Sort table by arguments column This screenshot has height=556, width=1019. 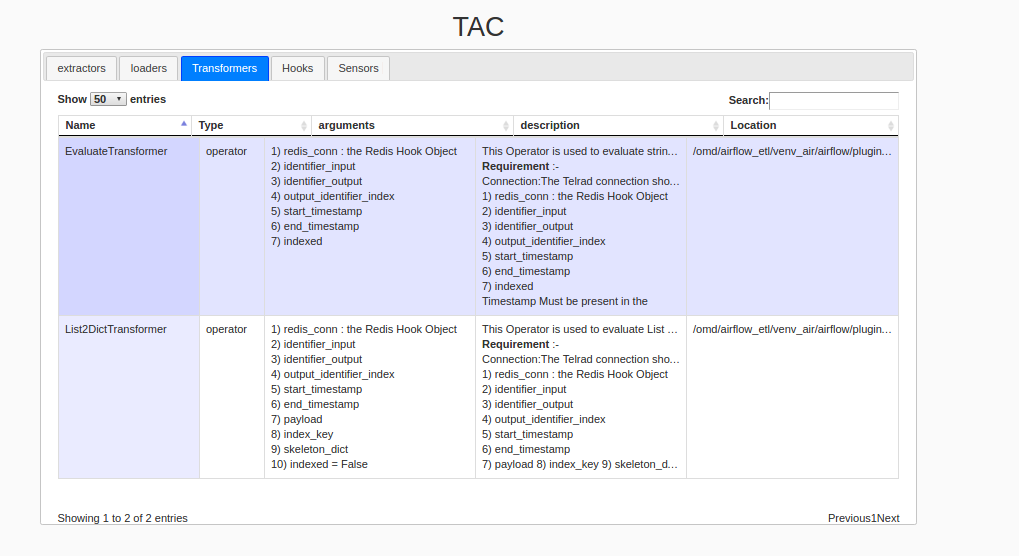coord(413,125)
